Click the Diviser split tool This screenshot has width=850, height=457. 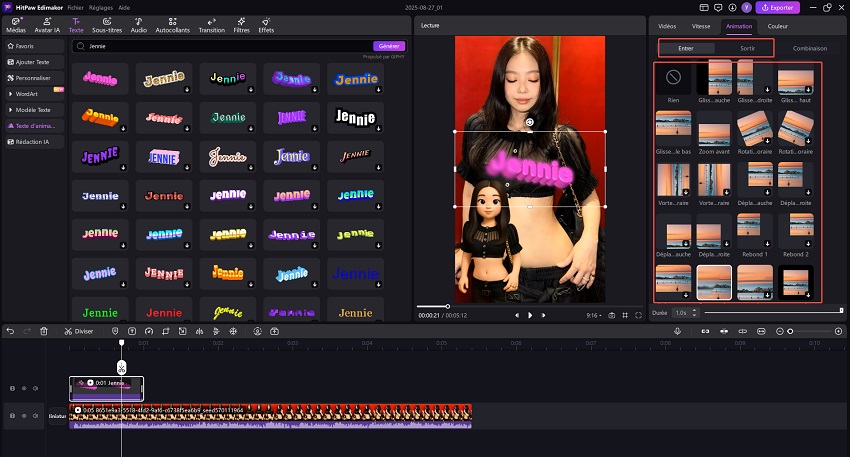78,331
